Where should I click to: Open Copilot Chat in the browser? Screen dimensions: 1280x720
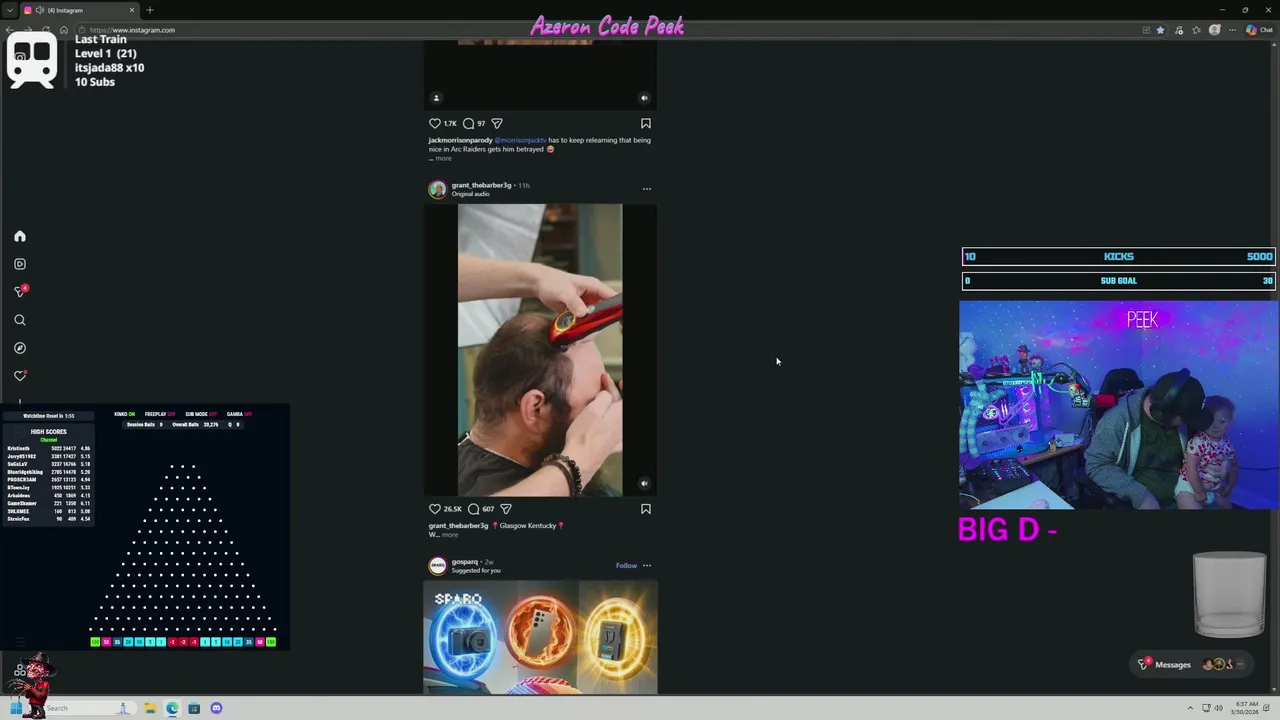click(x=1259, y=30)
